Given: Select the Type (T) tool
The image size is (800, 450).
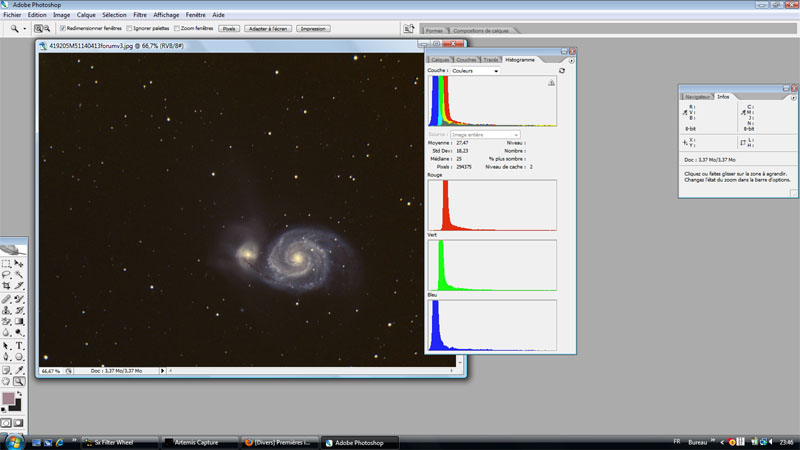Looking at the screenshot, I should 19,345.
